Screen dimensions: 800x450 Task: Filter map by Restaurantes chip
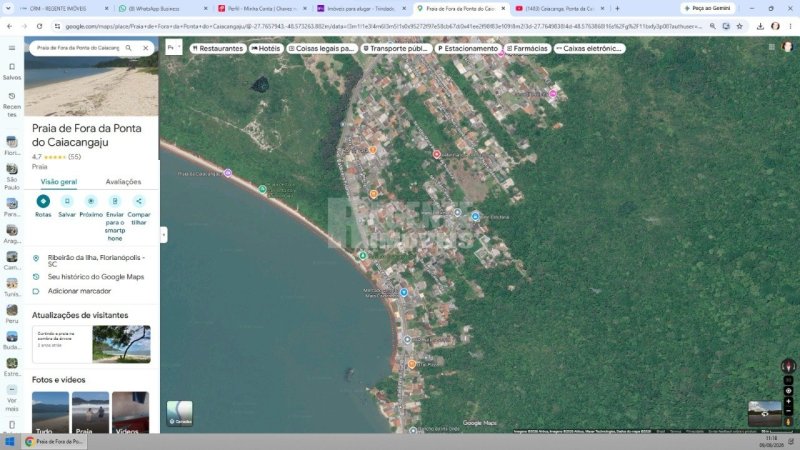tap(218, 48)
